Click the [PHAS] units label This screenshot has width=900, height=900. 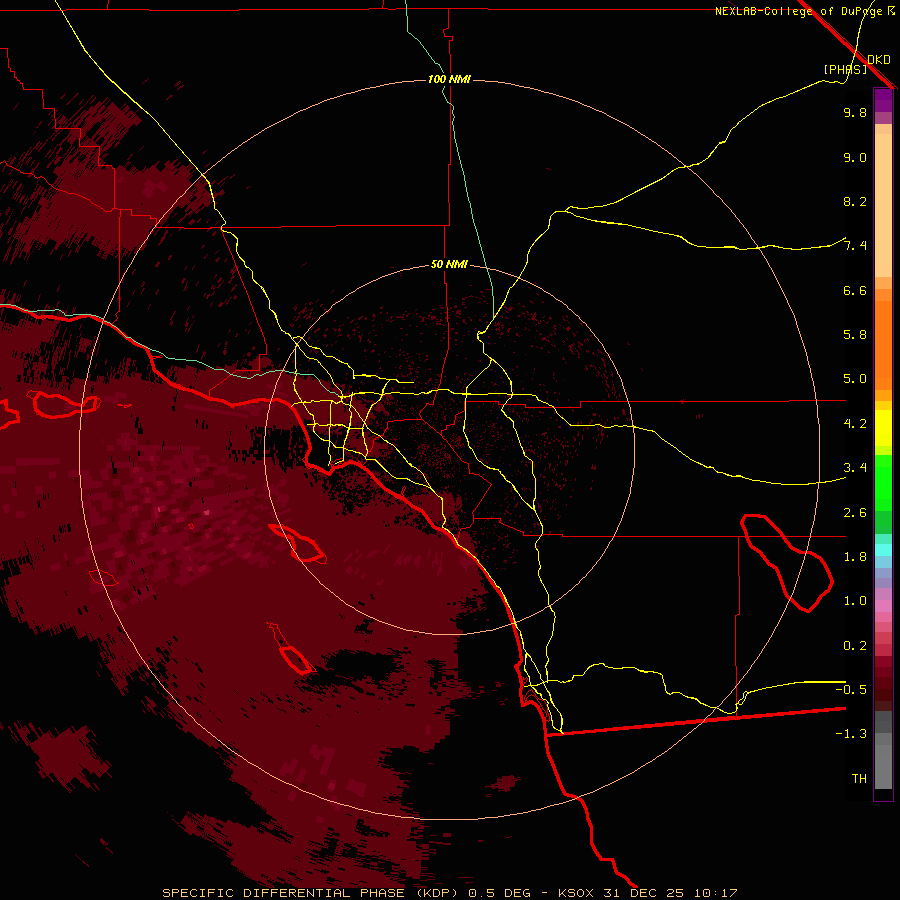(845, 70)
